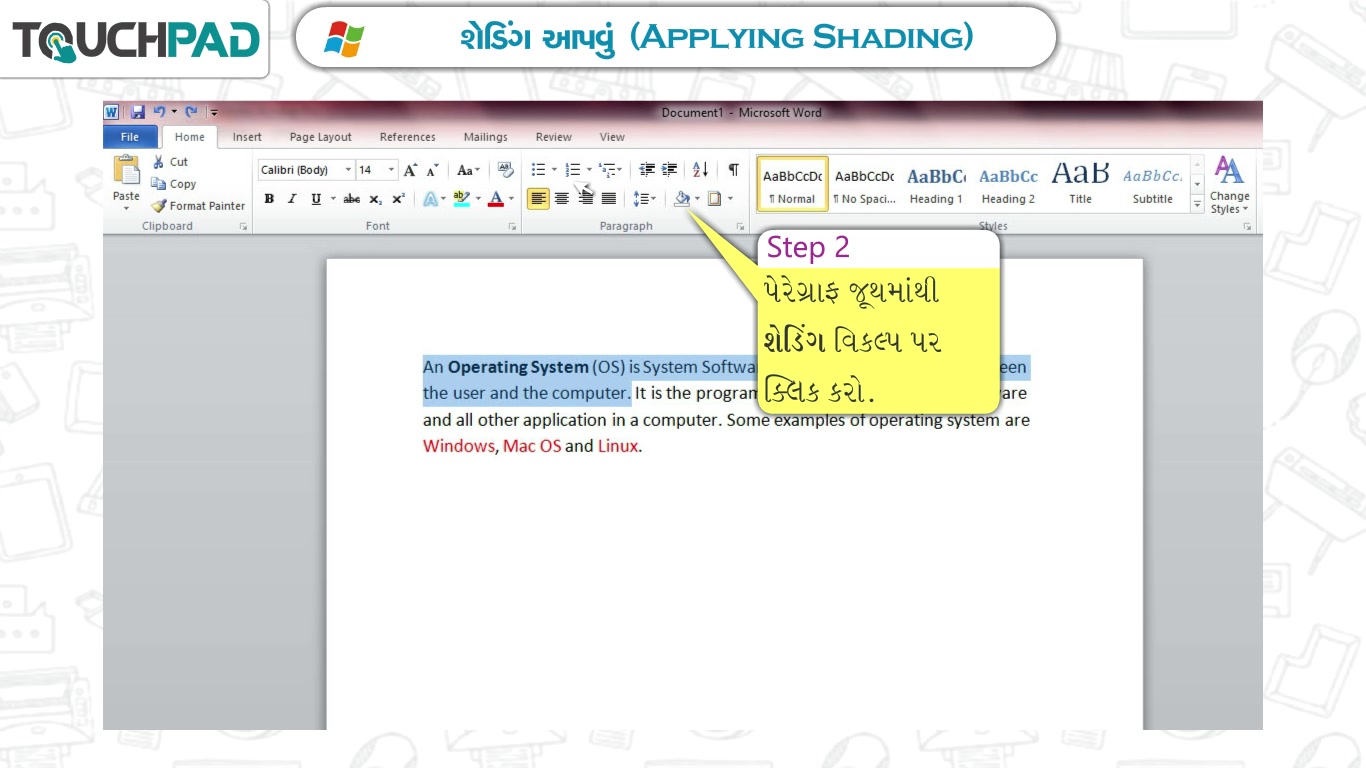Select Justify alignment
Viewport: 1366px width, 768px height.
[x=608, y=199]
